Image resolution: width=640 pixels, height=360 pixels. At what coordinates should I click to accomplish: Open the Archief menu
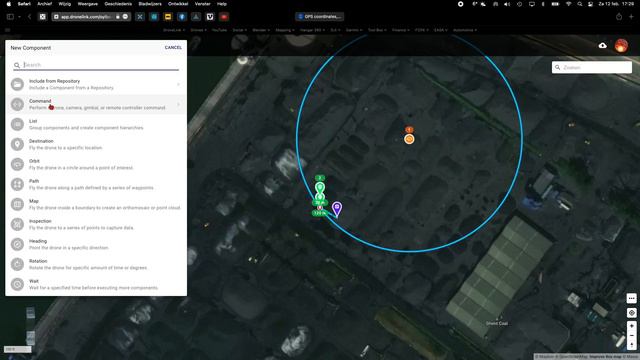[x=44, y=4]
